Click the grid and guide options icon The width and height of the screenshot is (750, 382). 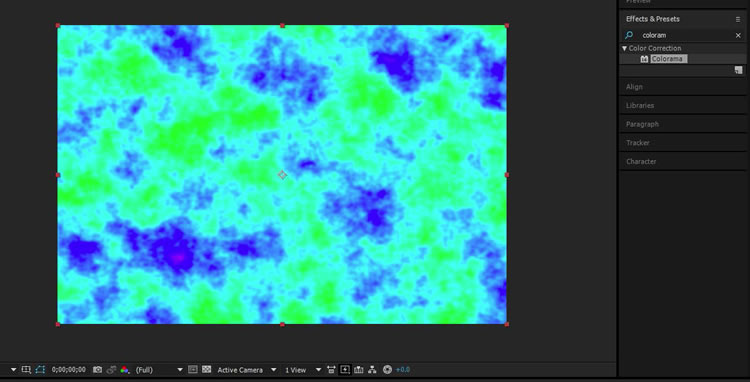26,370
